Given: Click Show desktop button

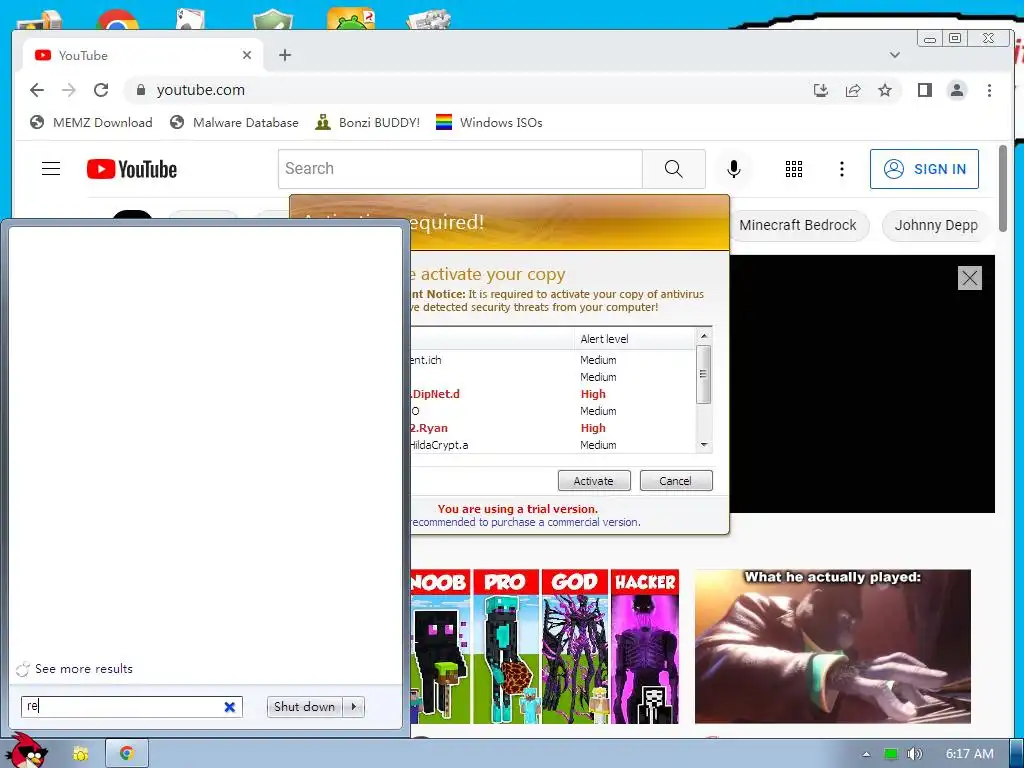Looking at the screenshot, I should 1017,754.
